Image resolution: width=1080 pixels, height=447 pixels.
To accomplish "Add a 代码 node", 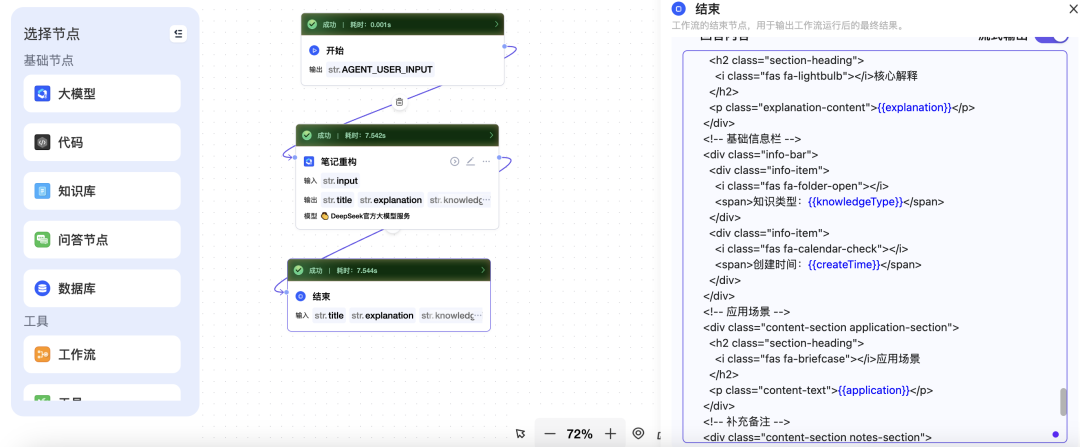I will point(102,143).
